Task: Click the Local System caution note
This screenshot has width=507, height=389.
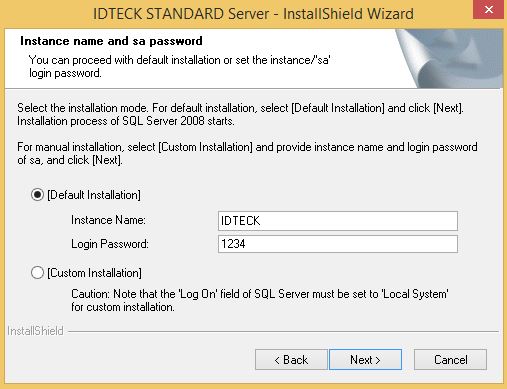Action: coord(260,300)
